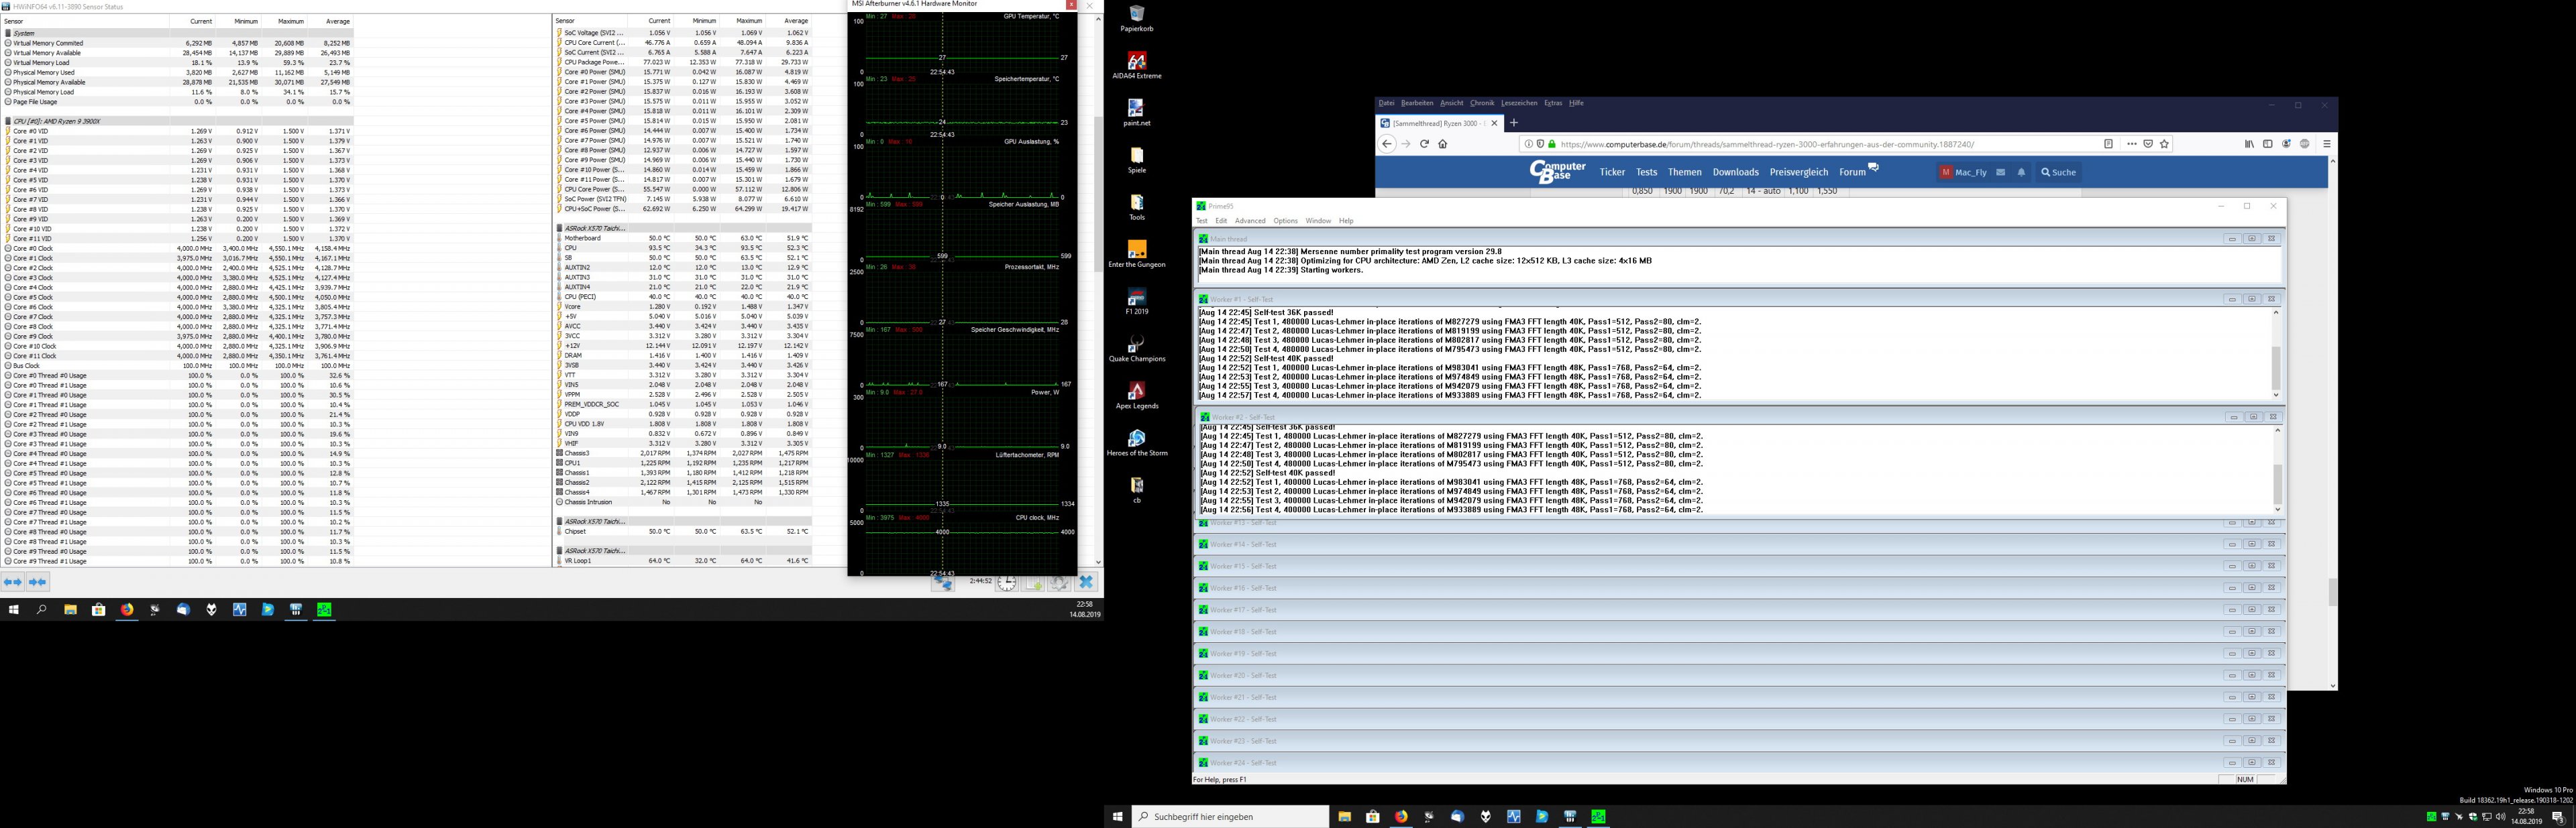The width and height of the screenshot is (2576, 828).
Task: Open Prime95 Window menu
Action: pyautogui.click(x=1318, y=221)
